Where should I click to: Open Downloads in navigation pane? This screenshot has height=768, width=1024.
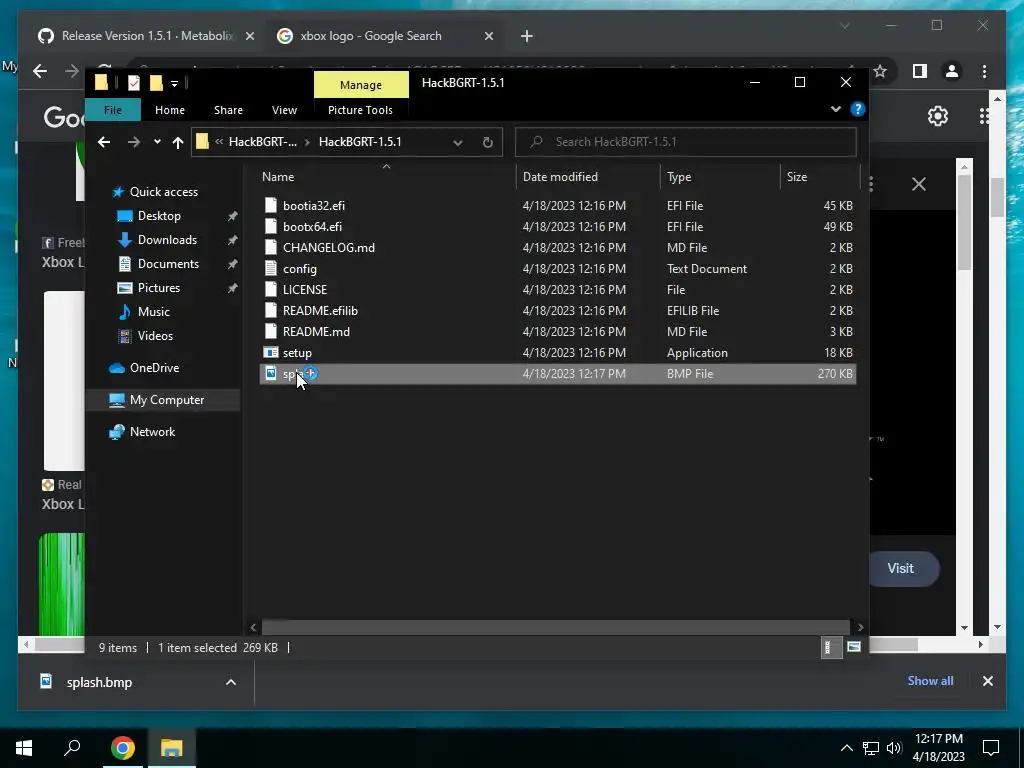[167, 240]
